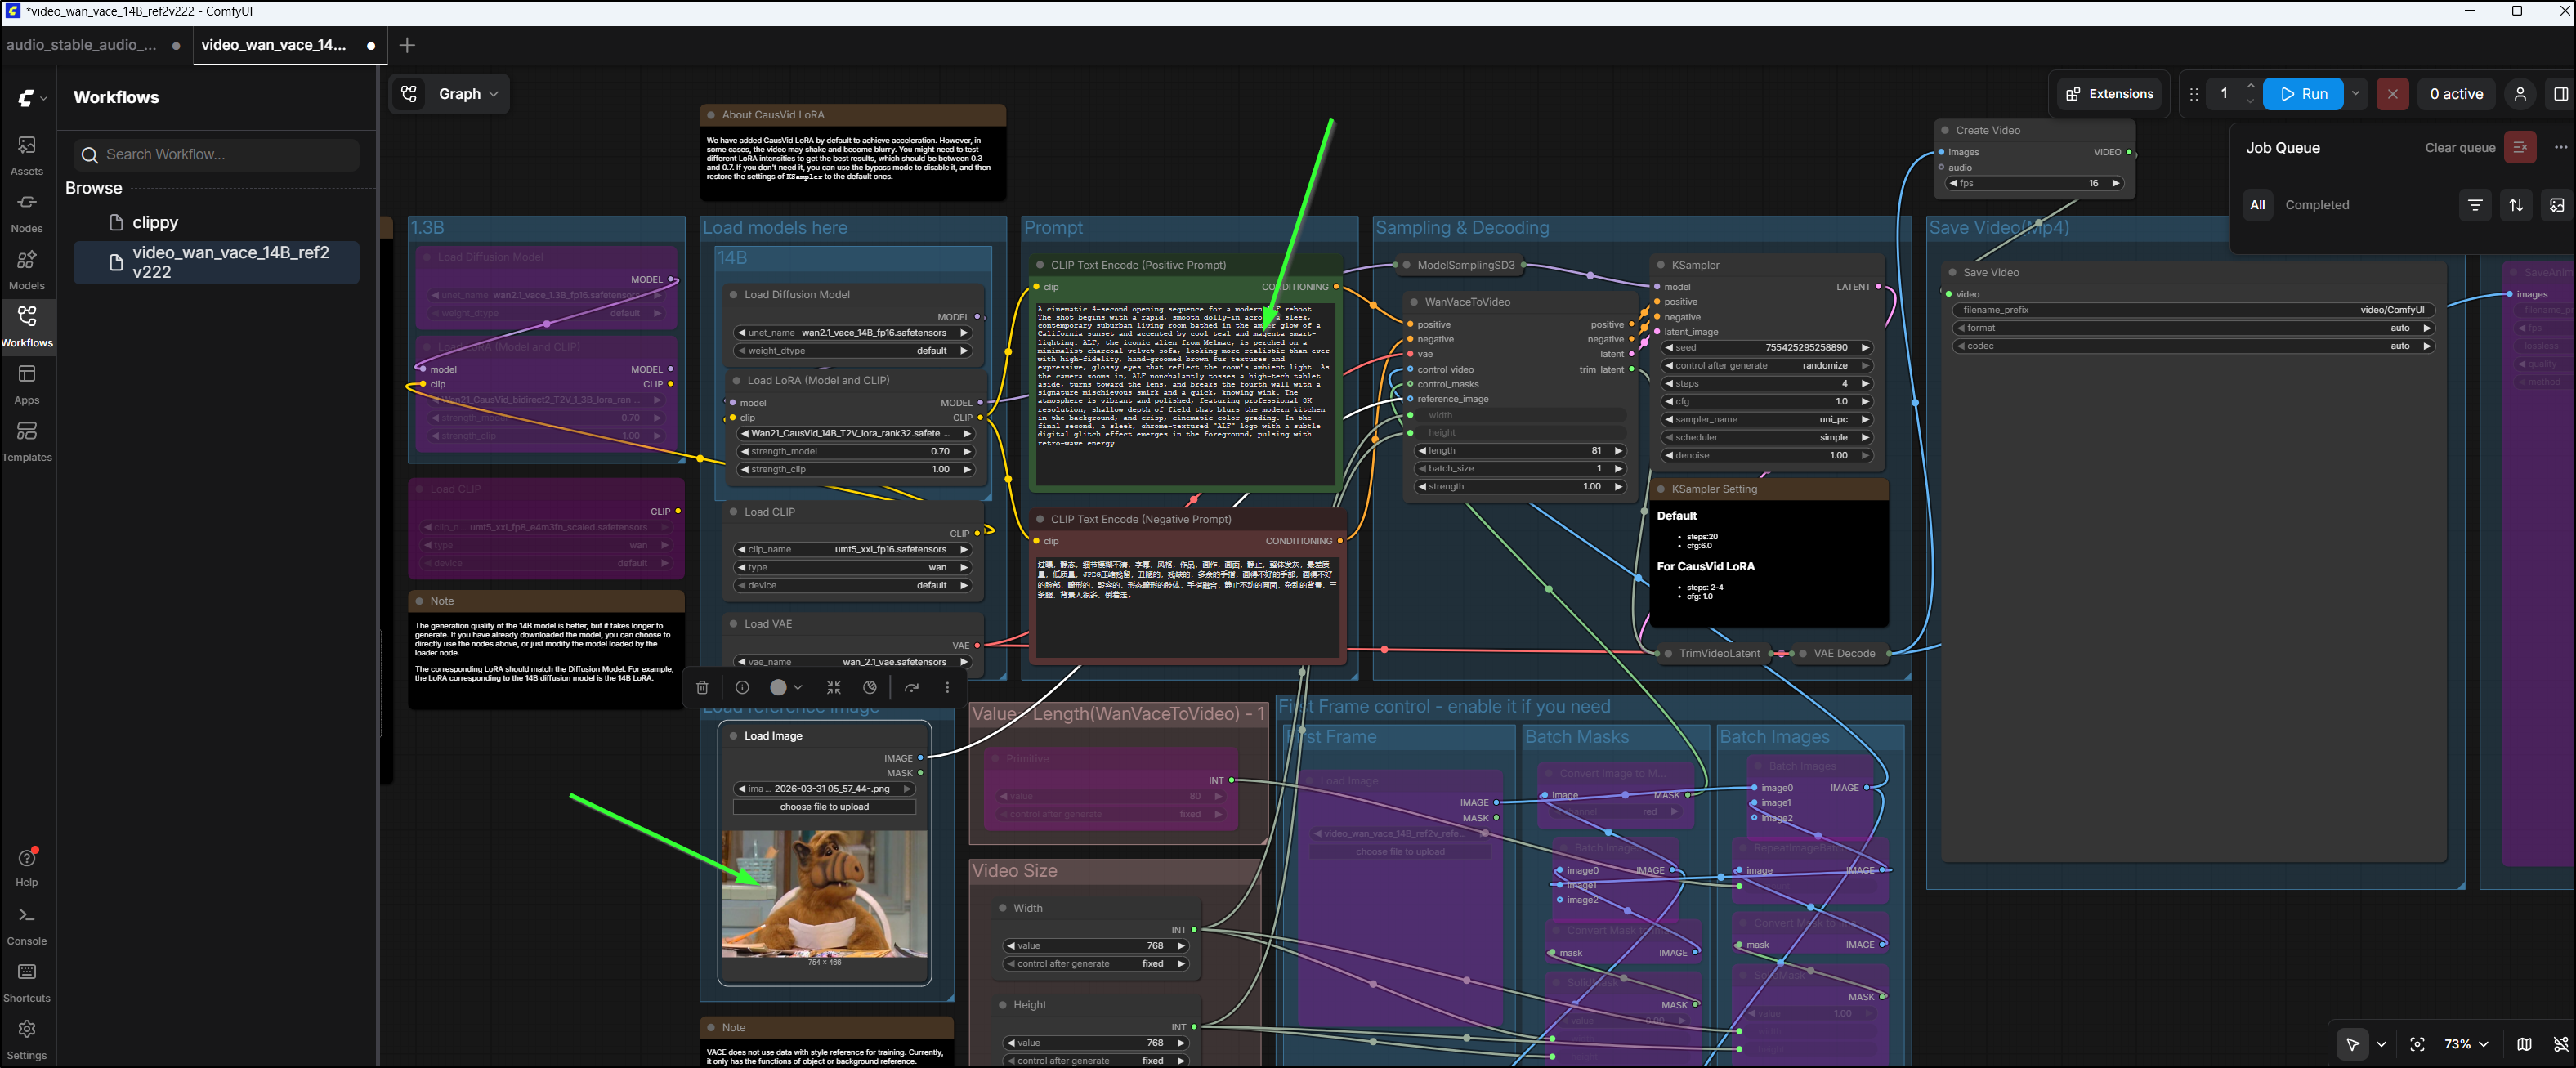Open the Models sidebar panel
Image resolution: width=2576 pixels, height=1068 pixels.
coord(27,268)
